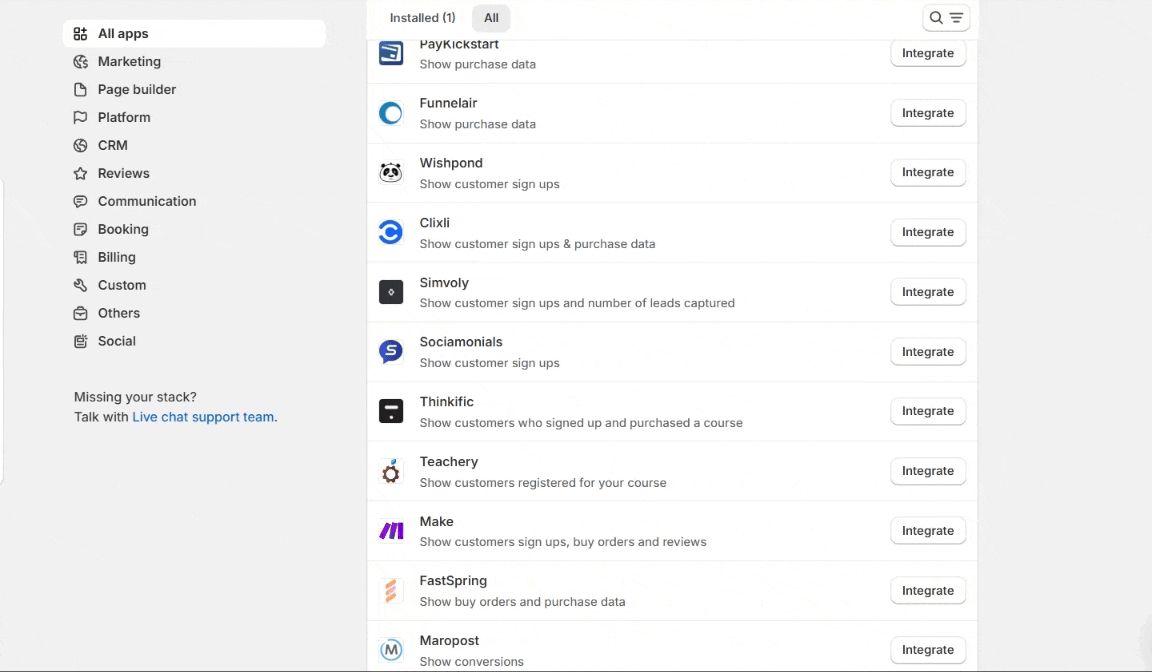Click the Clixli app logo
Viewport: 1152px width, 672px height.
(391, 232)
